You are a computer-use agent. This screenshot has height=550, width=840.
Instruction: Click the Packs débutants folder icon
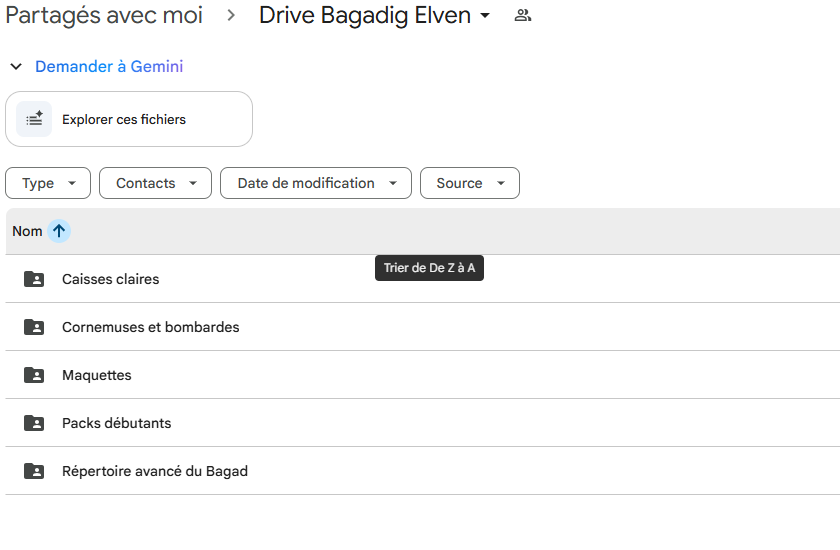pyautogui.click(x=34, y=423)
